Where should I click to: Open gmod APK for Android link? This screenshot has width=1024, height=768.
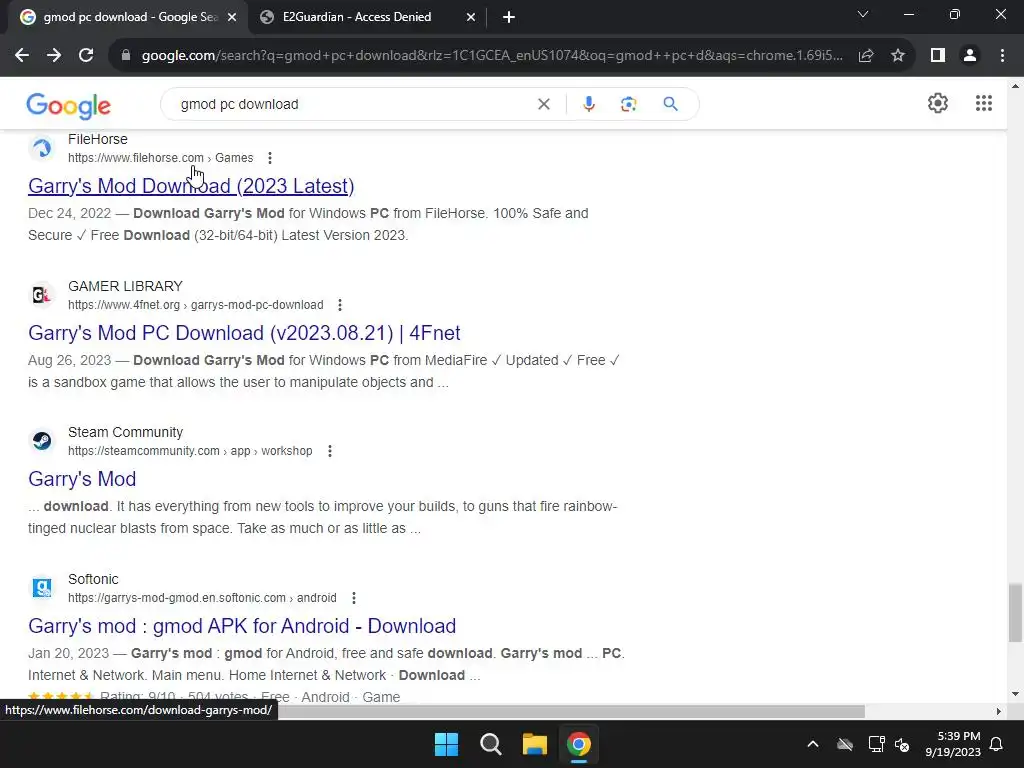[x=242, y=626]
